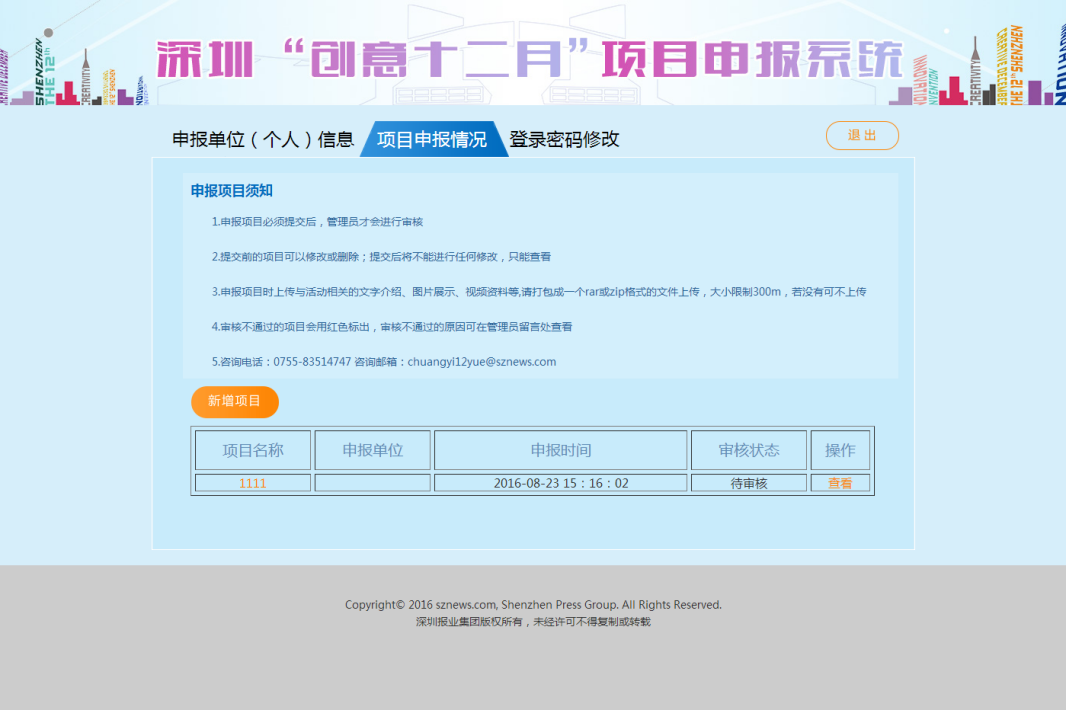Viewport: 1066px width, 710px height.
Task: Click the 申报单位 column header
Action: point(373,450)
